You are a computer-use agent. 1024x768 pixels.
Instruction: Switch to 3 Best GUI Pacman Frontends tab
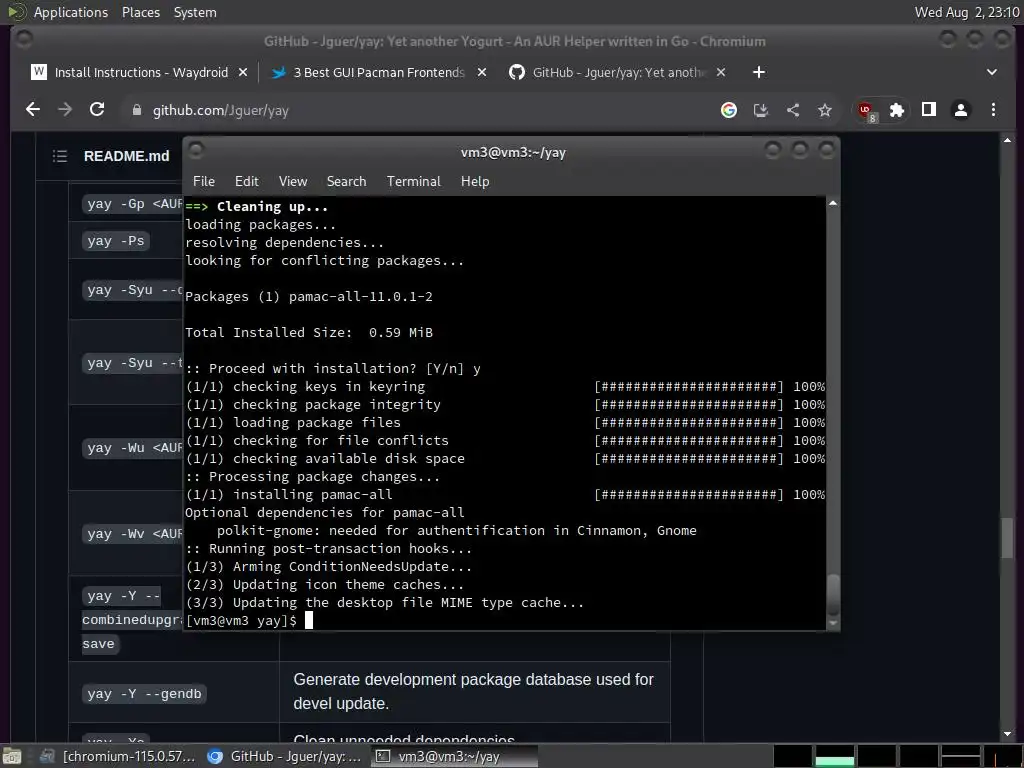[x=379, y=72]
